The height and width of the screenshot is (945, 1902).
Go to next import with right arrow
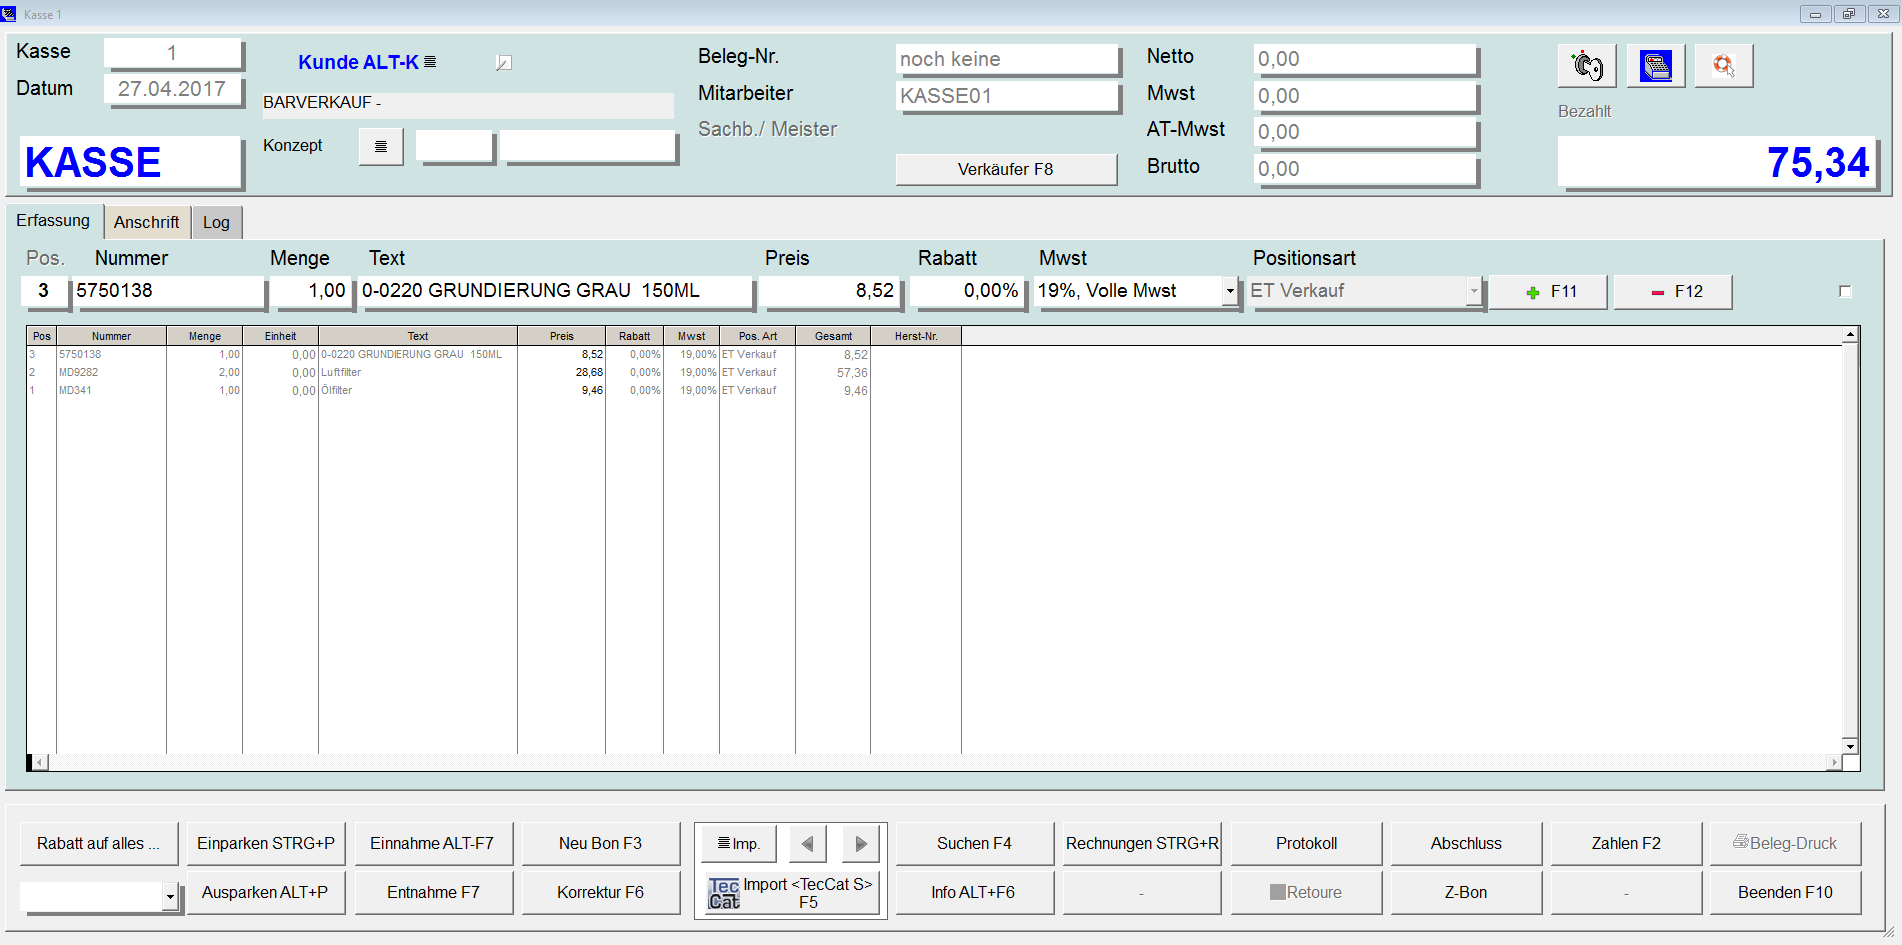861,844
